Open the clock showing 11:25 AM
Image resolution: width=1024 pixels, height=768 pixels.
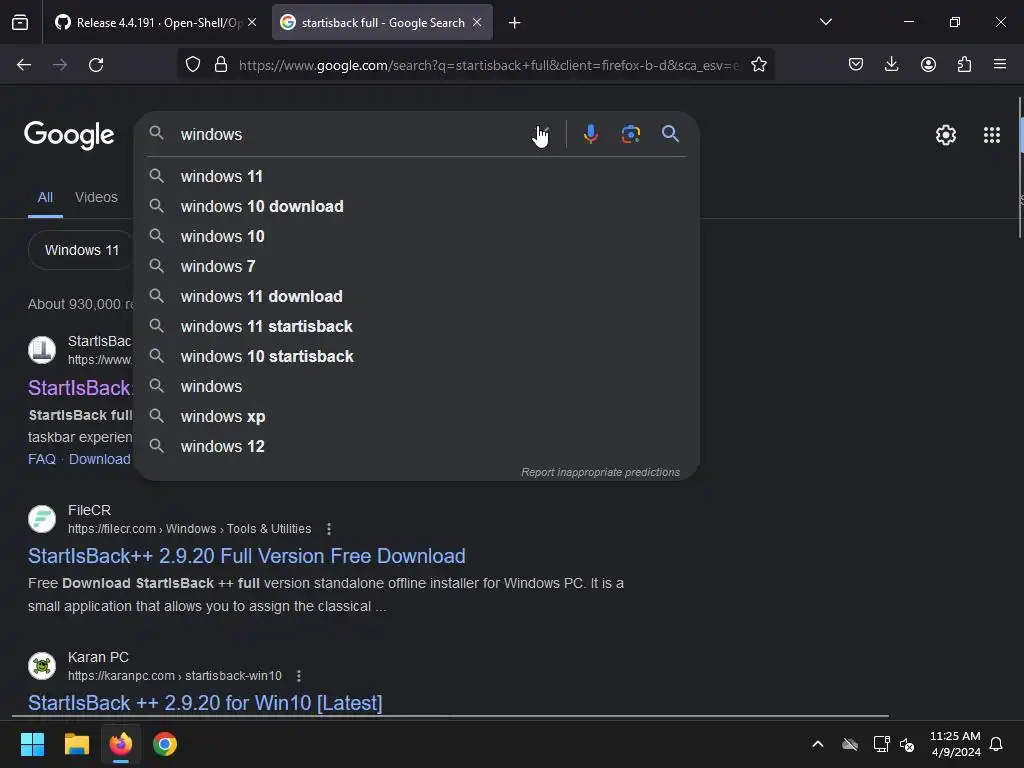click(955, 744)
